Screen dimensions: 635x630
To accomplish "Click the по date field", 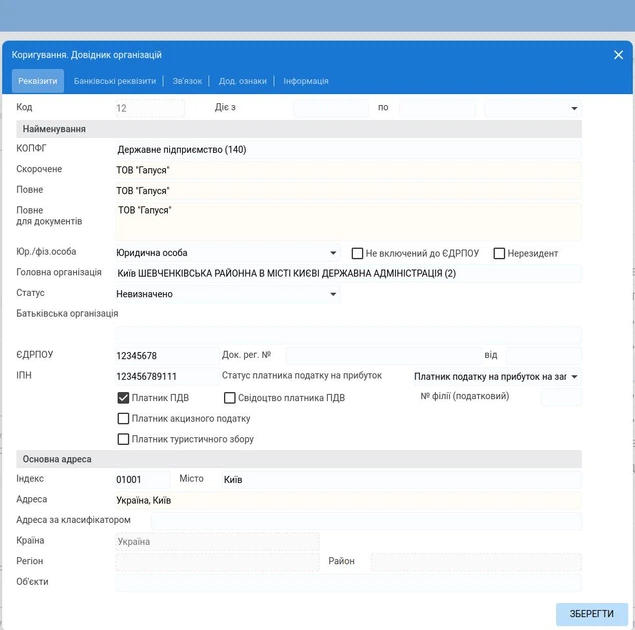I will coord(437,108).
